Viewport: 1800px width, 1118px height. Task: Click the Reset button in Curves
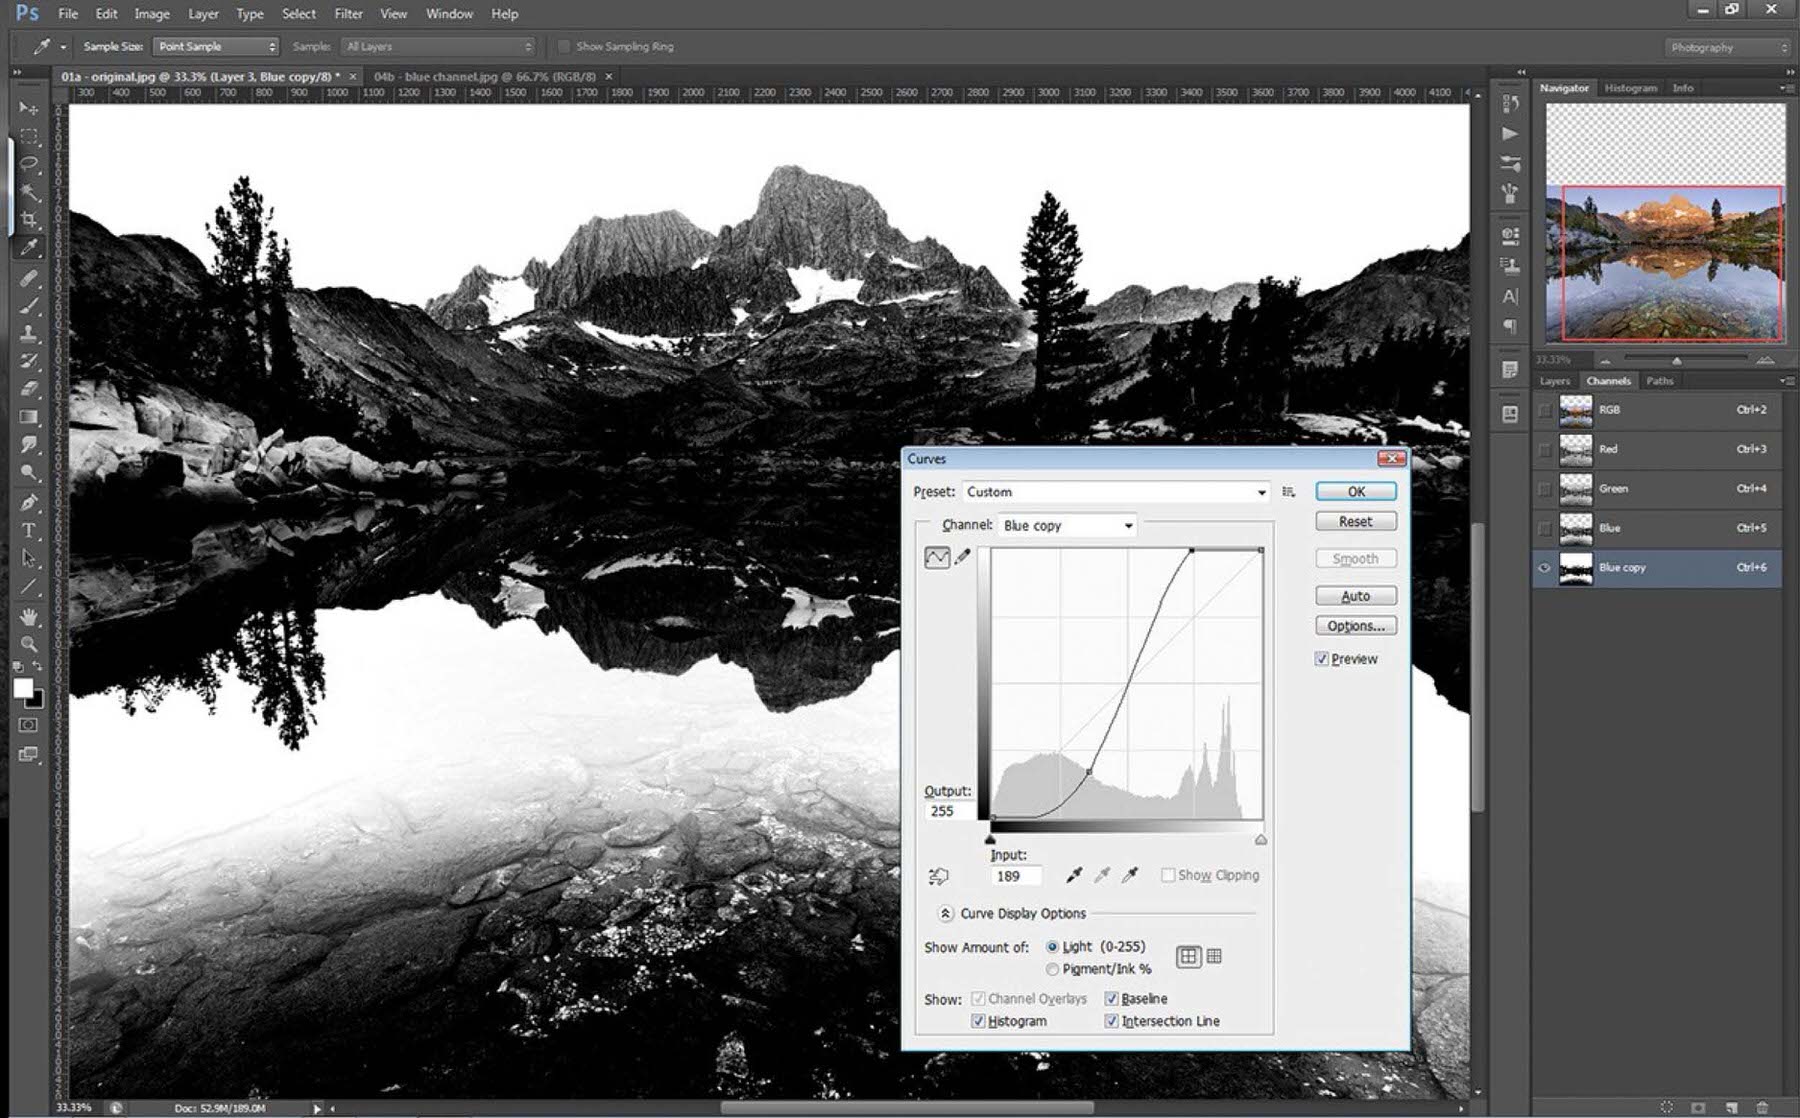click(1356, 521)
